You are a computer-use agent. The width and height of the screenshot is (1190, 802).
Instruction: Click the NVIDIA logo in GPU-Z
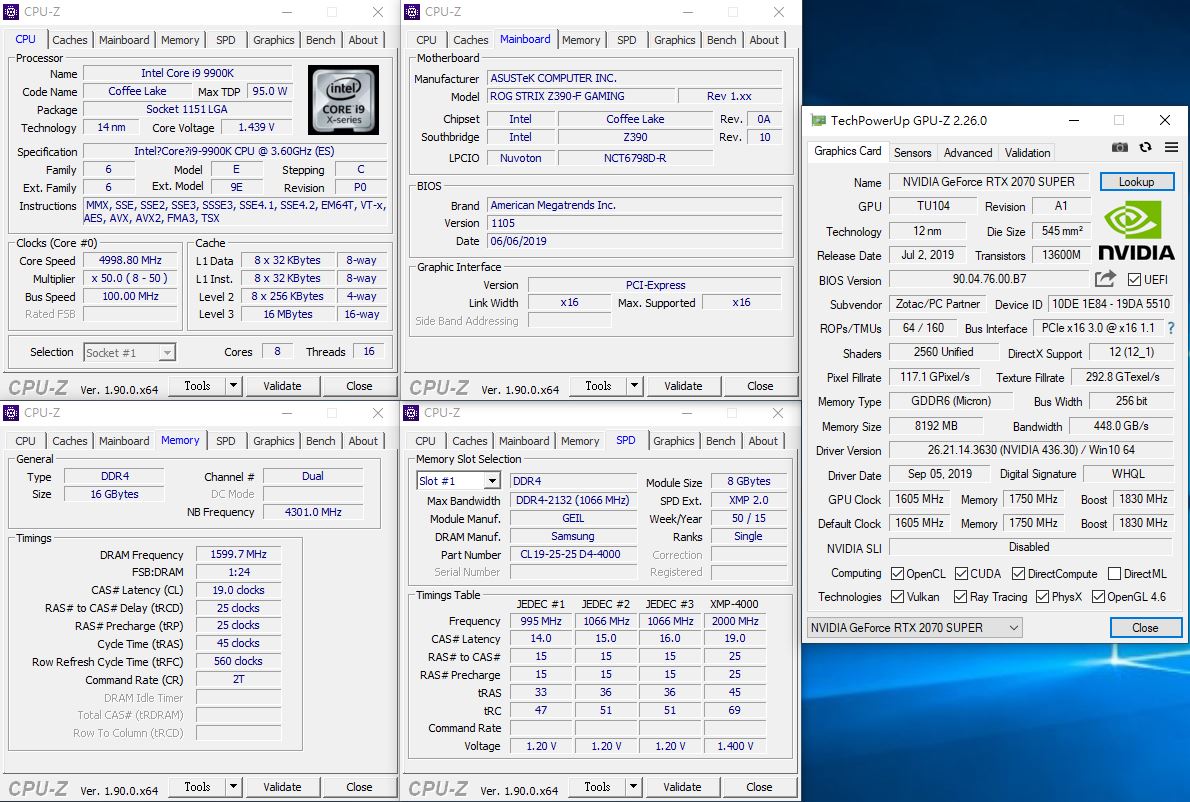pyautogui.click(x=1135, y=230)
